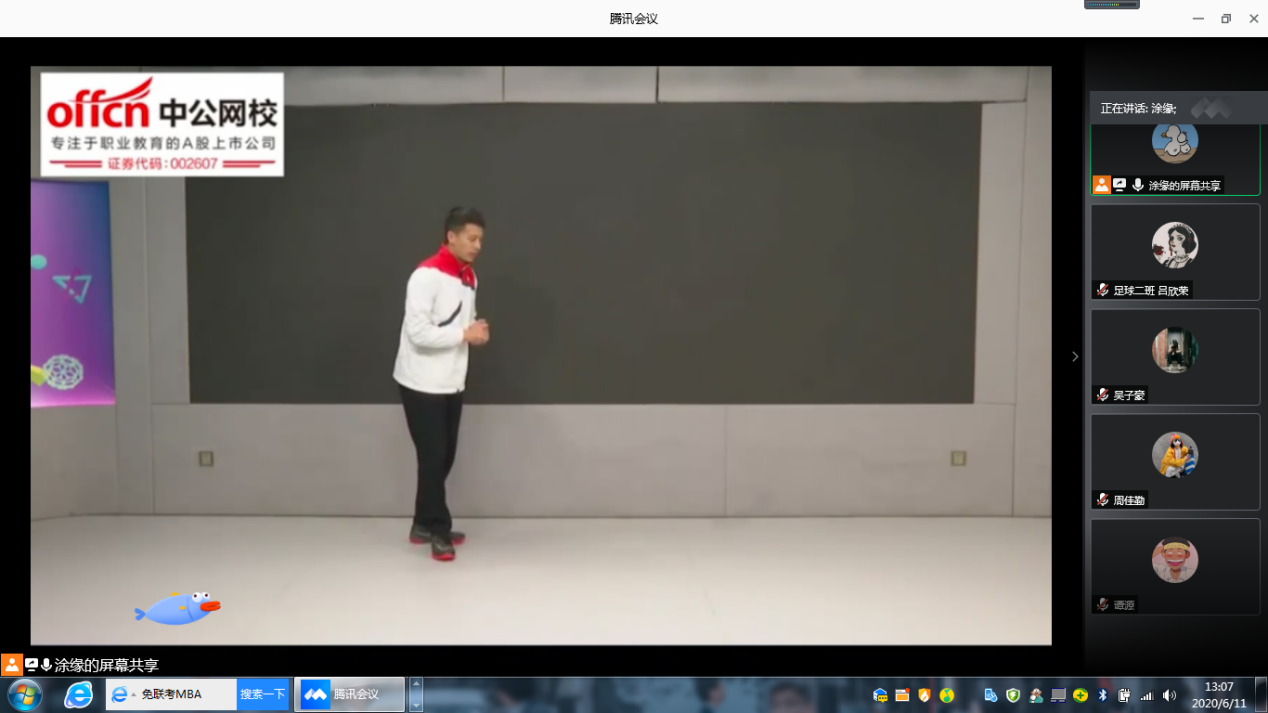The image size is (1268, 713).
Task: Click the green shield security tray icon
Action: click(1013, 695)
